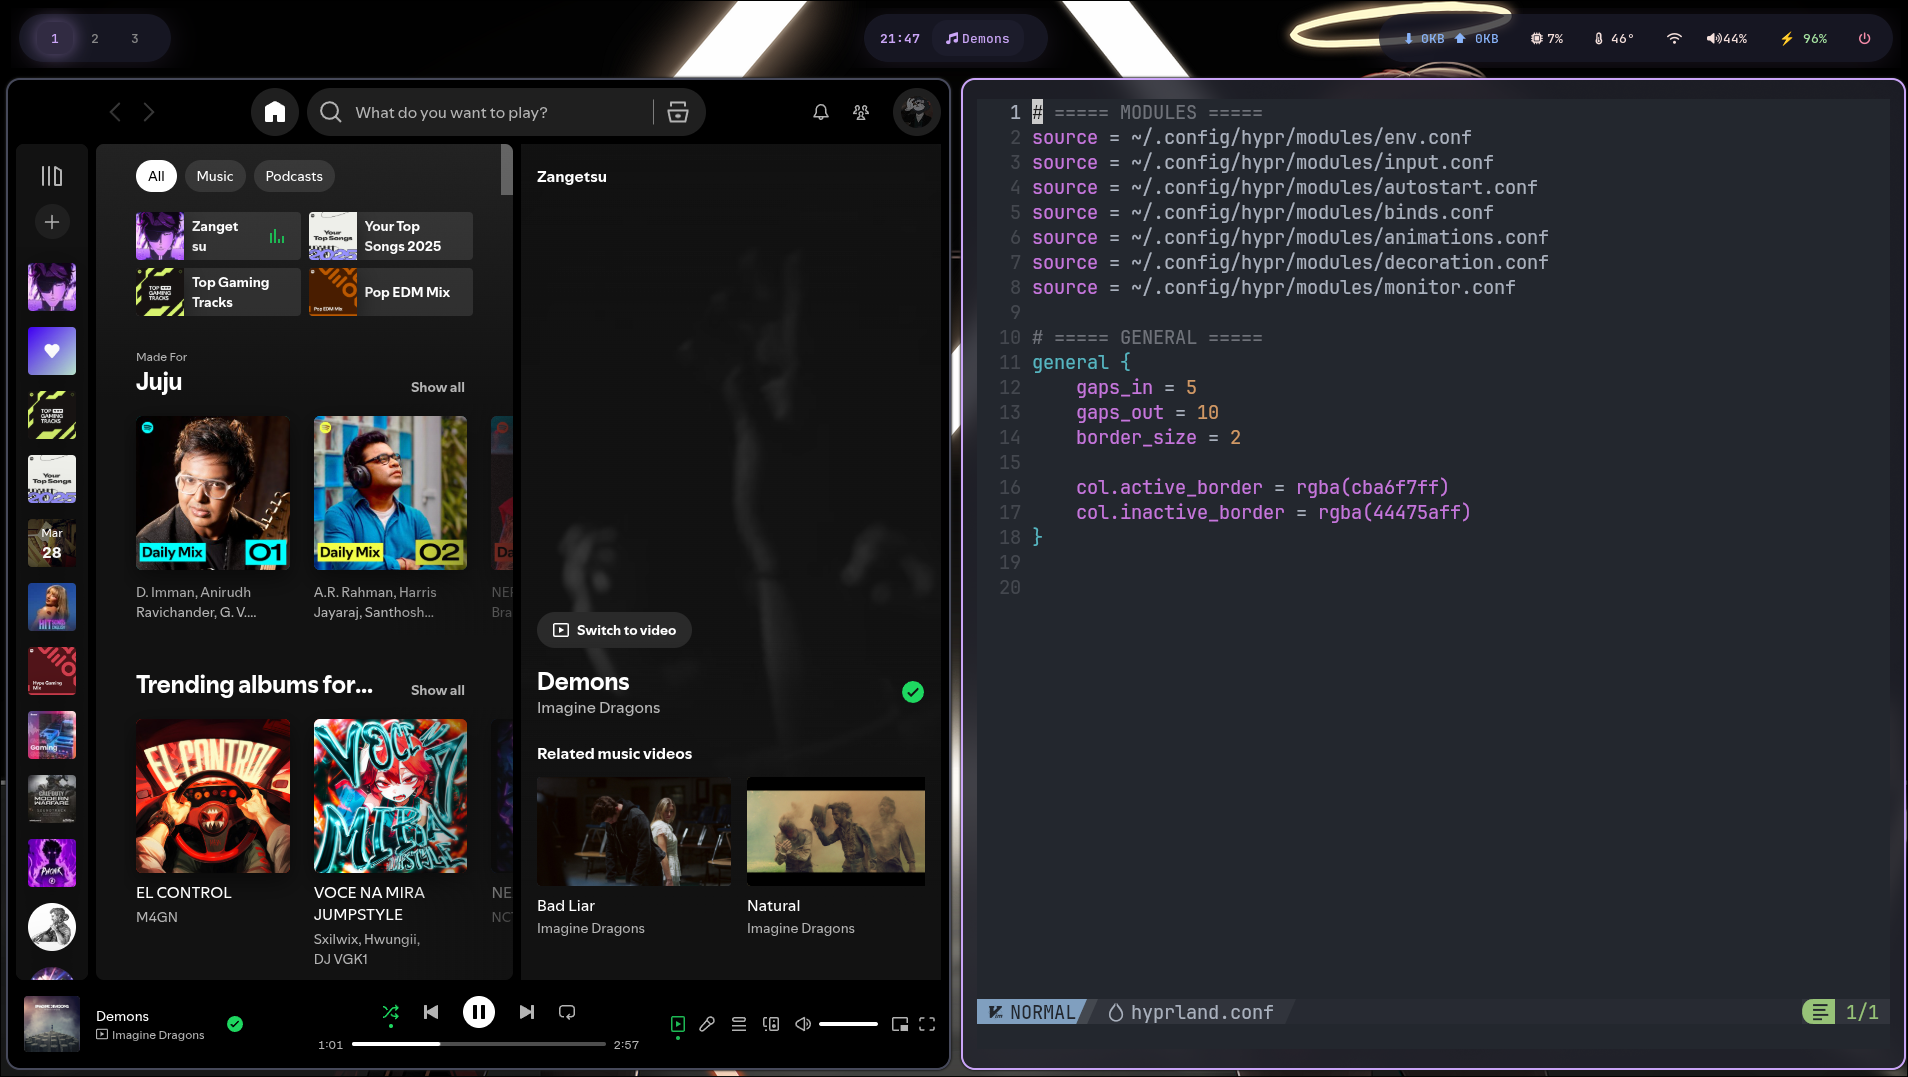1908x1077 pixels.
Task: Open the playback queue
Action: (739, 1024)
